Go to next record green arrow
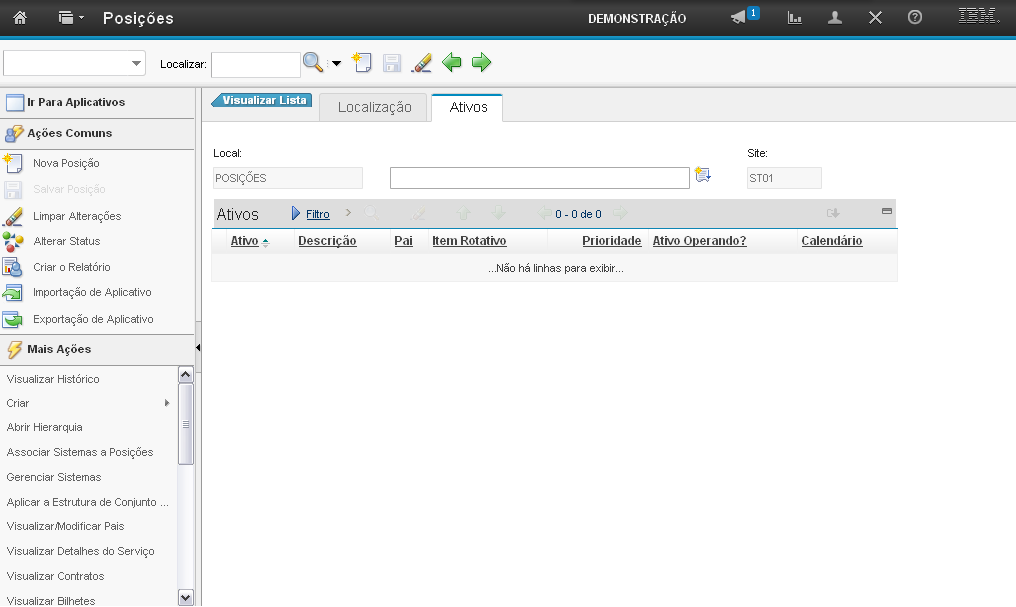 [x=482, y=63]
